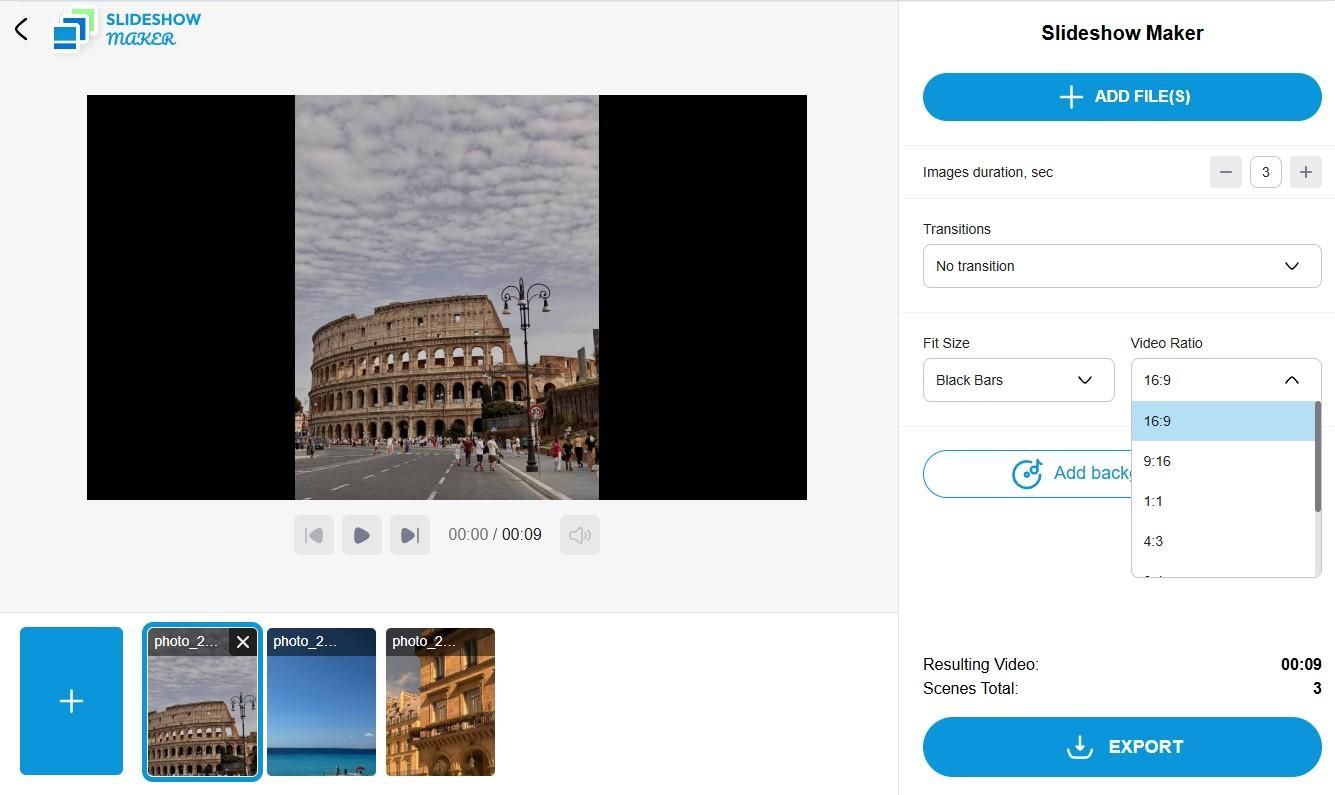The image size is (1335, 795).
Task: Collapse the Video Ratio dropdown
Action: click(x=1226, y=380)
